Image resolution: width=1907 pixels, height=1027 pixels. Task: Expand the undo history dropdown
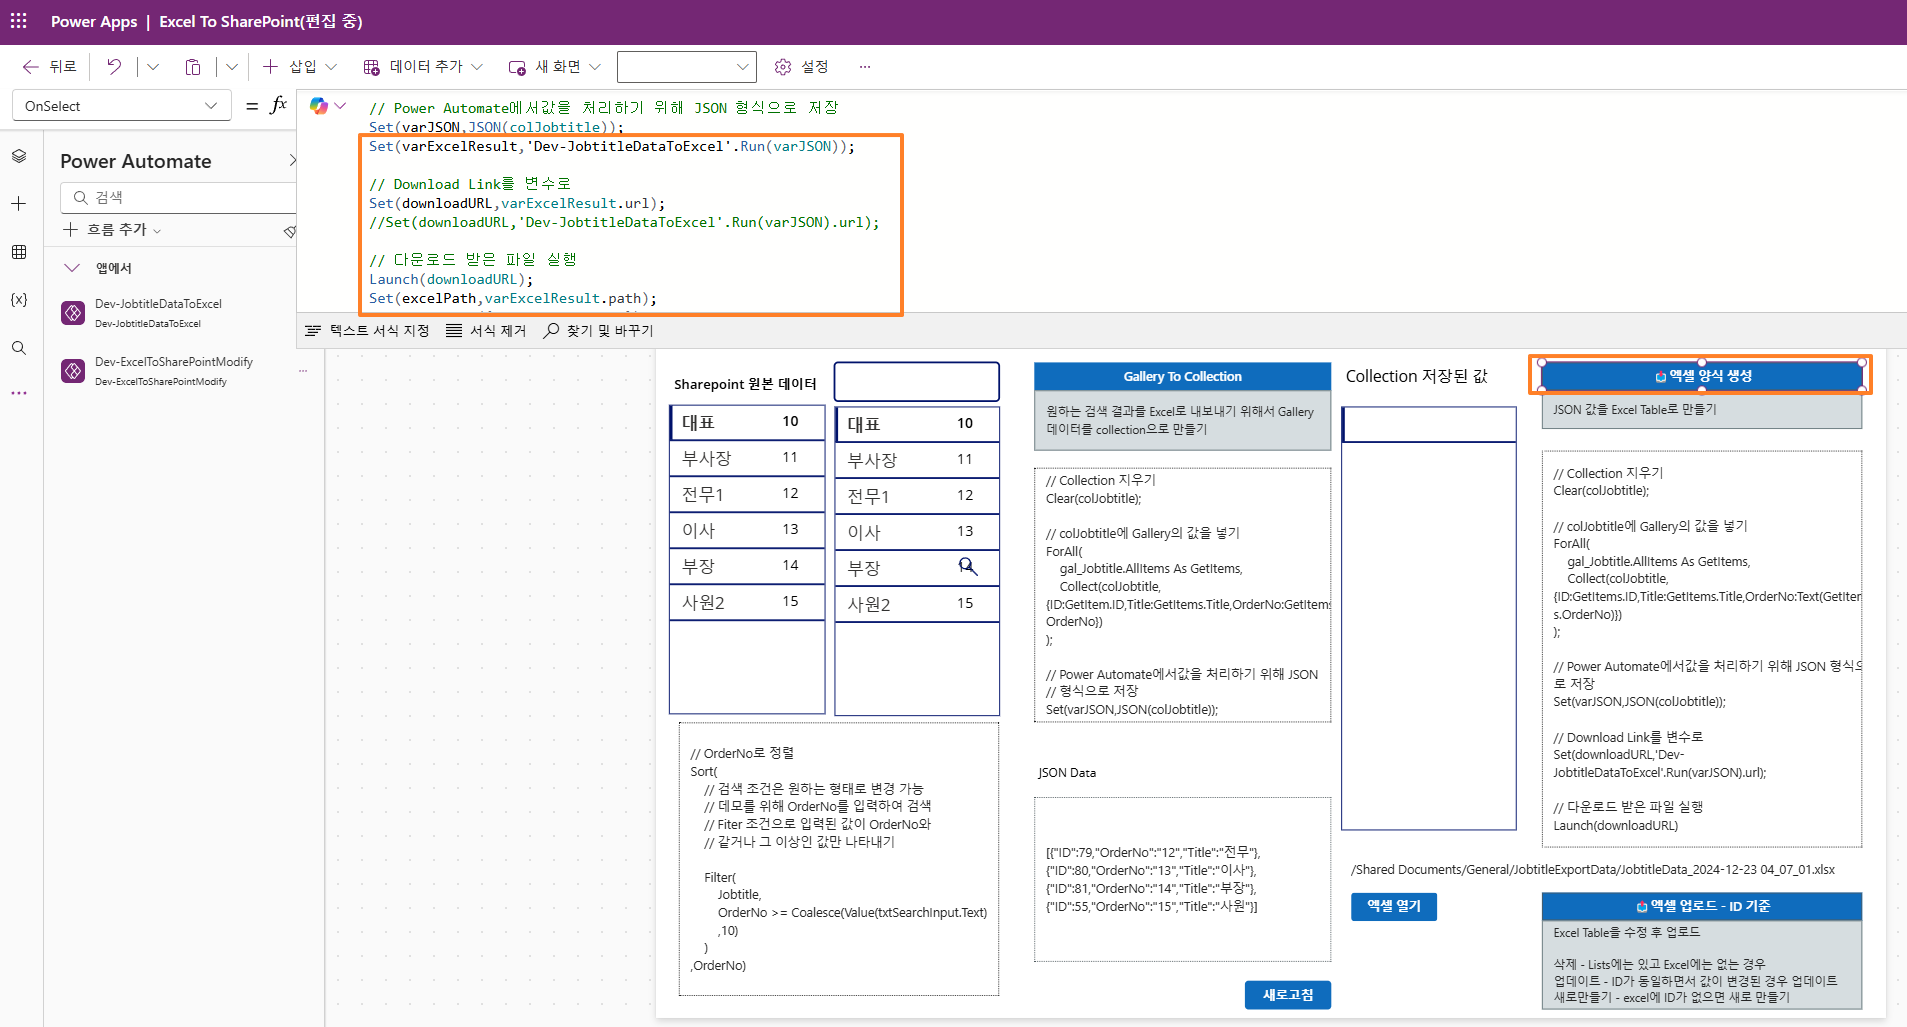click(x=153, y=67)
